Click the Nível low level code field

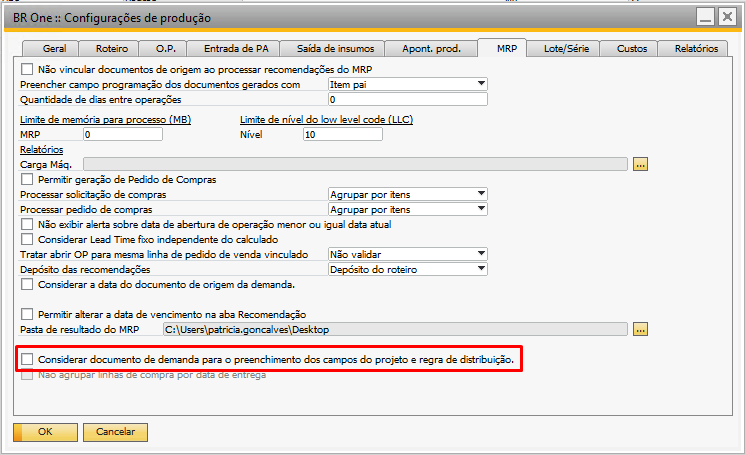coord(342,134)
